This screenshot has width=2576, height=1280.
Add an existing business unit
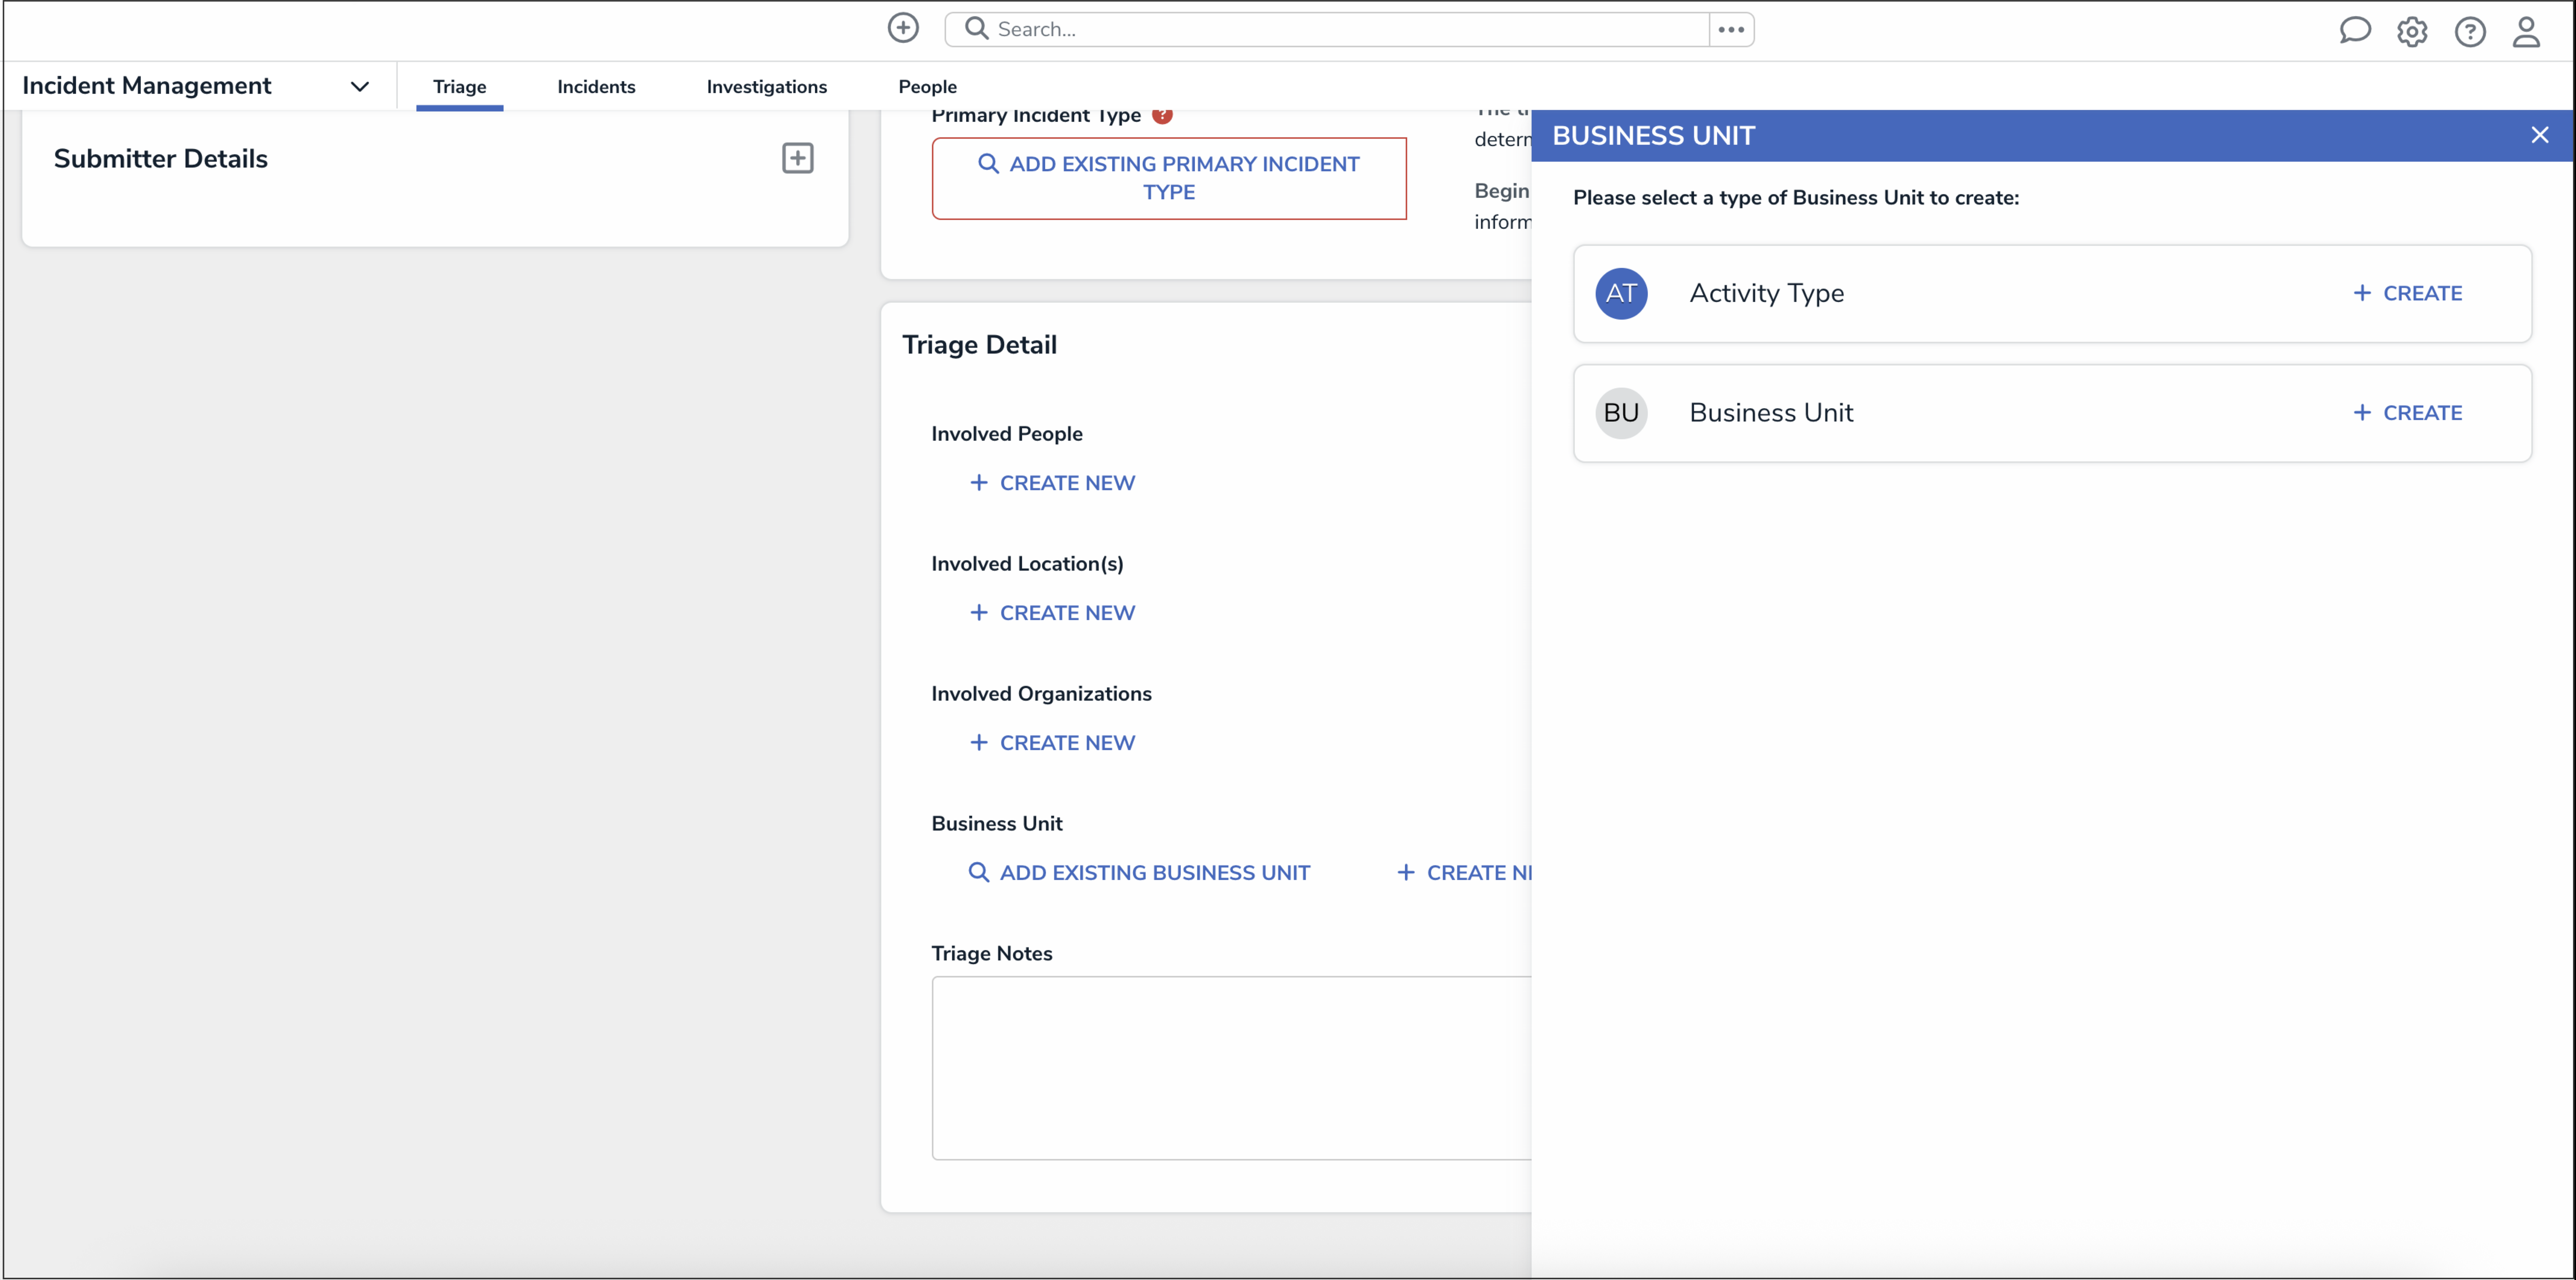(x=1139, y=873)
